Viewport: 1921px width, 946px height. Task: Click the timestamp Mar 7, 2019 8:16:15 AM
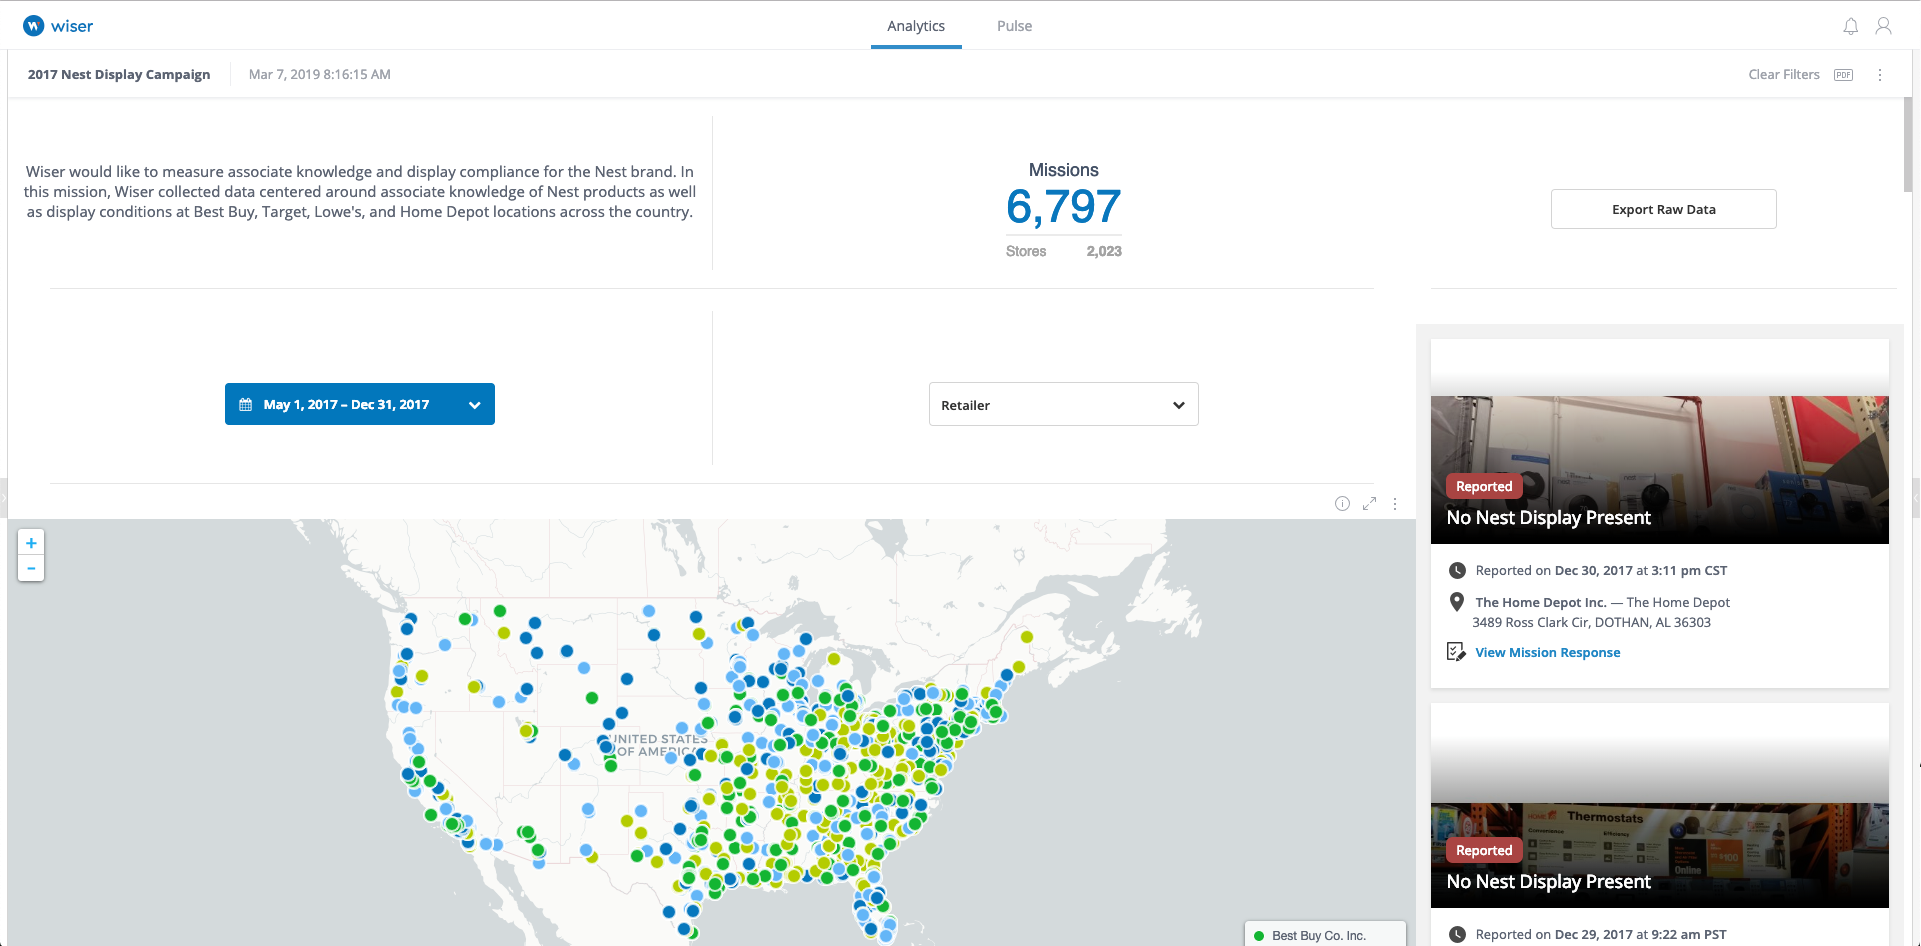(x=320, y=75)
